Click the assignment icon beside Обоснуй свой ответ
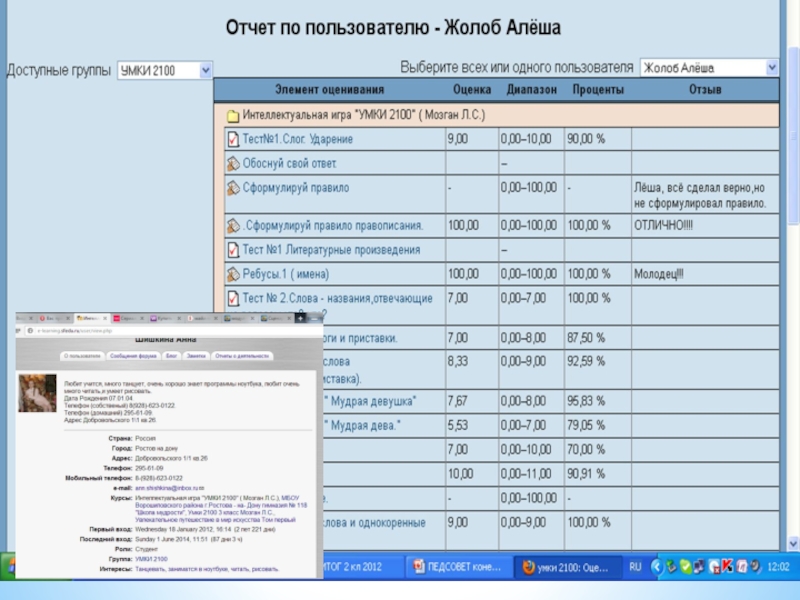Screen dimensions: 800x600 click(x=232, y=164)
